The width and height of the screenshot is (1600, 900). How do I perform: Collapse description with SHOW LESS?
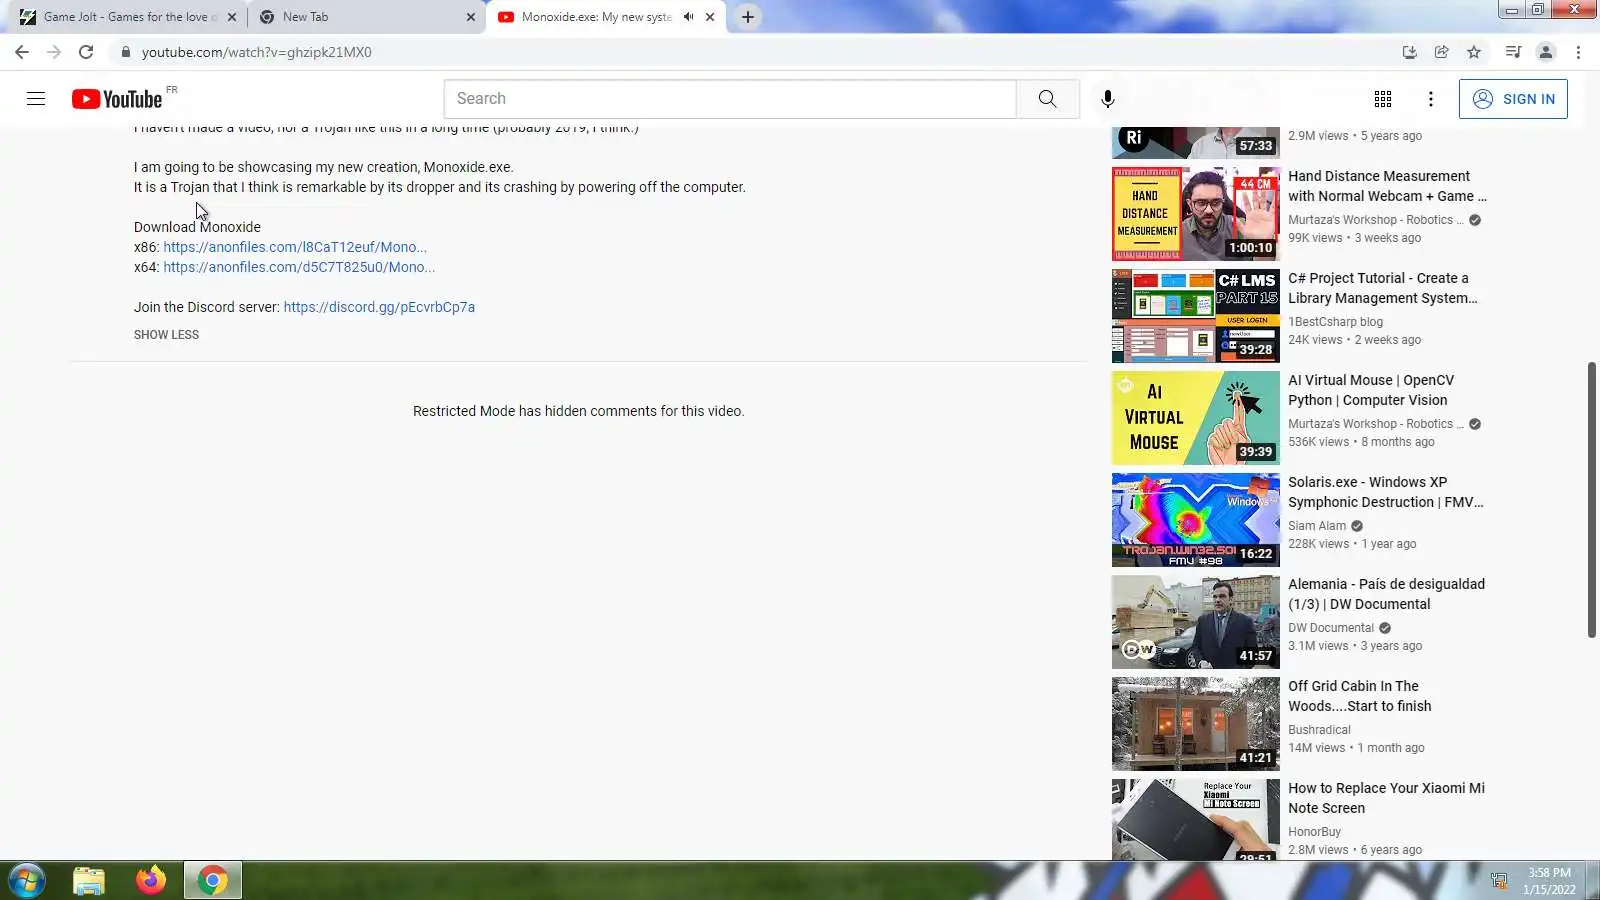(166, 335)
